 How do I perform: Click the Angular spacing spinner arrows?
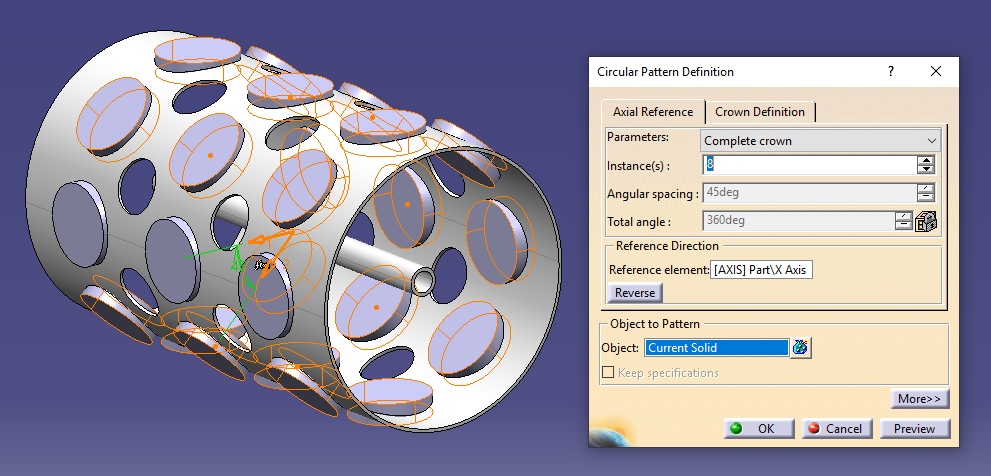926,193
